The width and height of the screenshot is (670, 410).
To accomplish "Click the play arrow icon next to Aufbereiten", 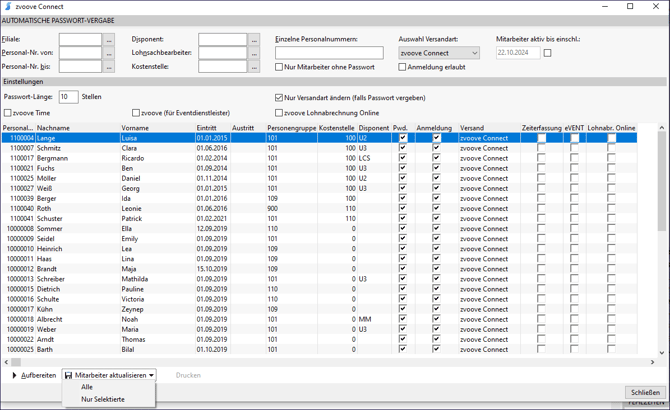I will pyautogui.click(x=14, y=375).
